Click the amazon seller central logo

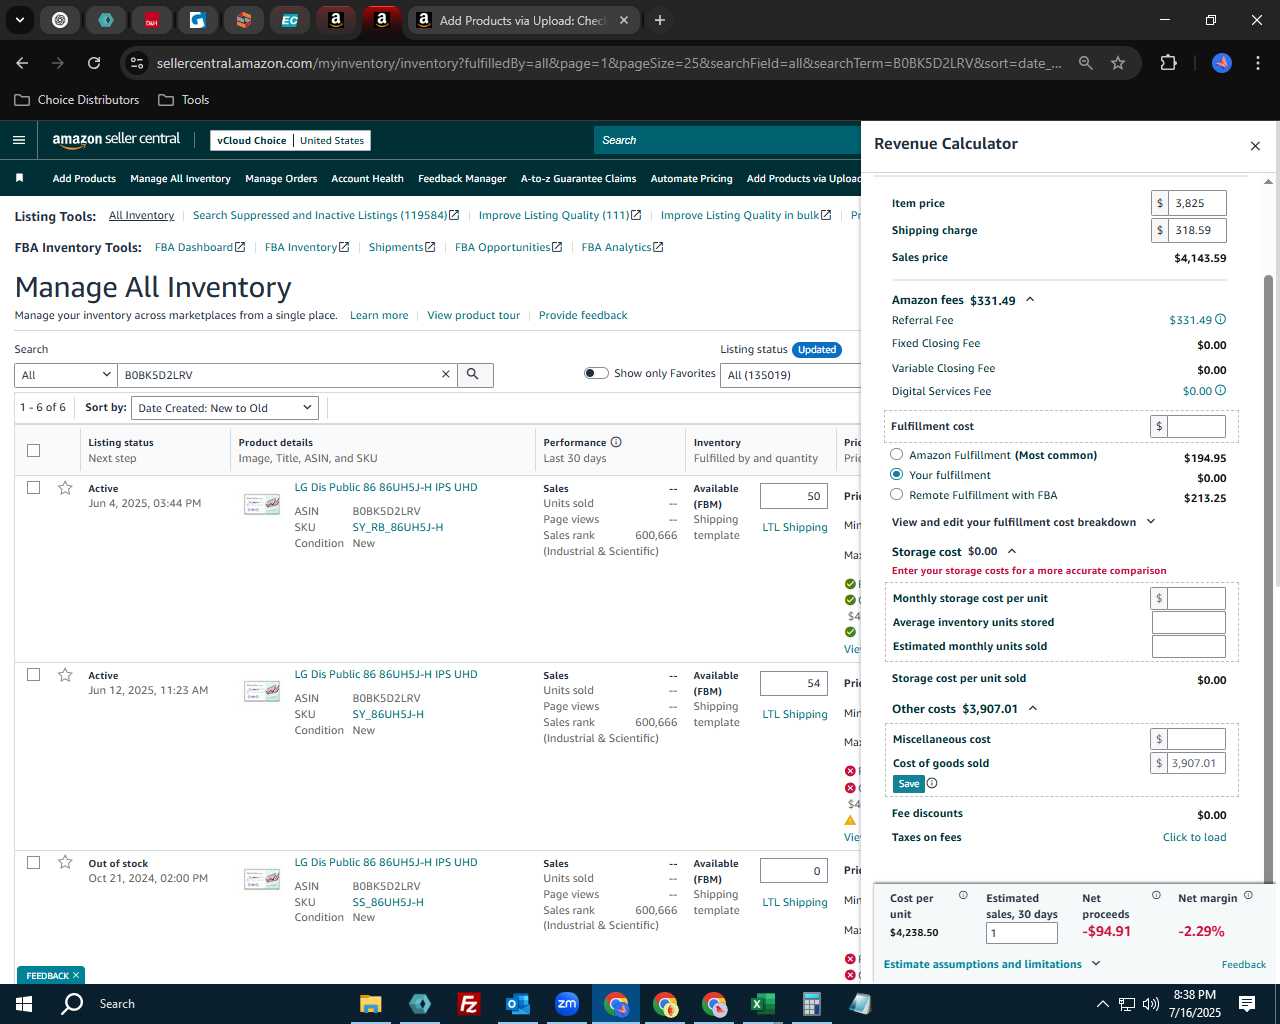116,140
